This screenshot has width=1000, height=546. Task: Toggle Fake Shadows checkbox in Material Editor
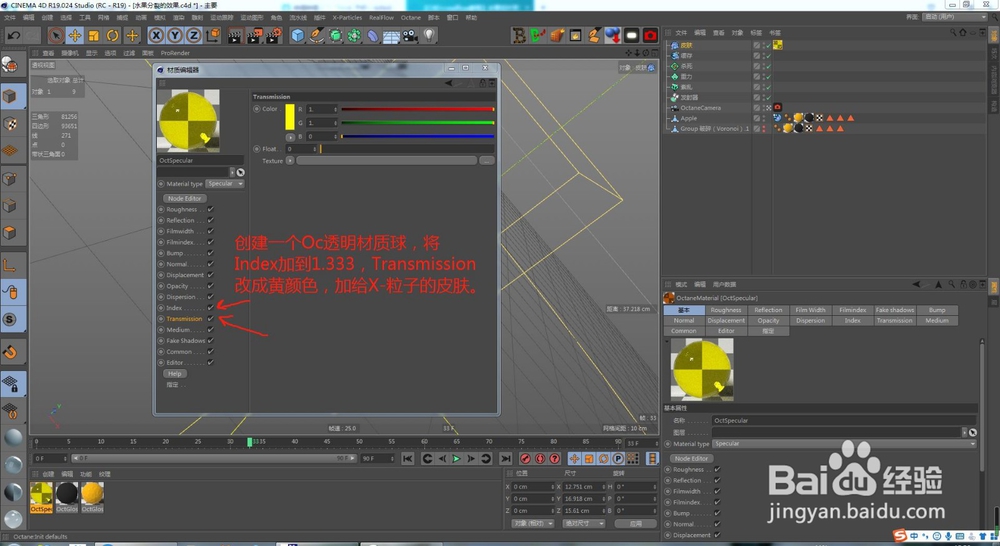pos(210,341)
